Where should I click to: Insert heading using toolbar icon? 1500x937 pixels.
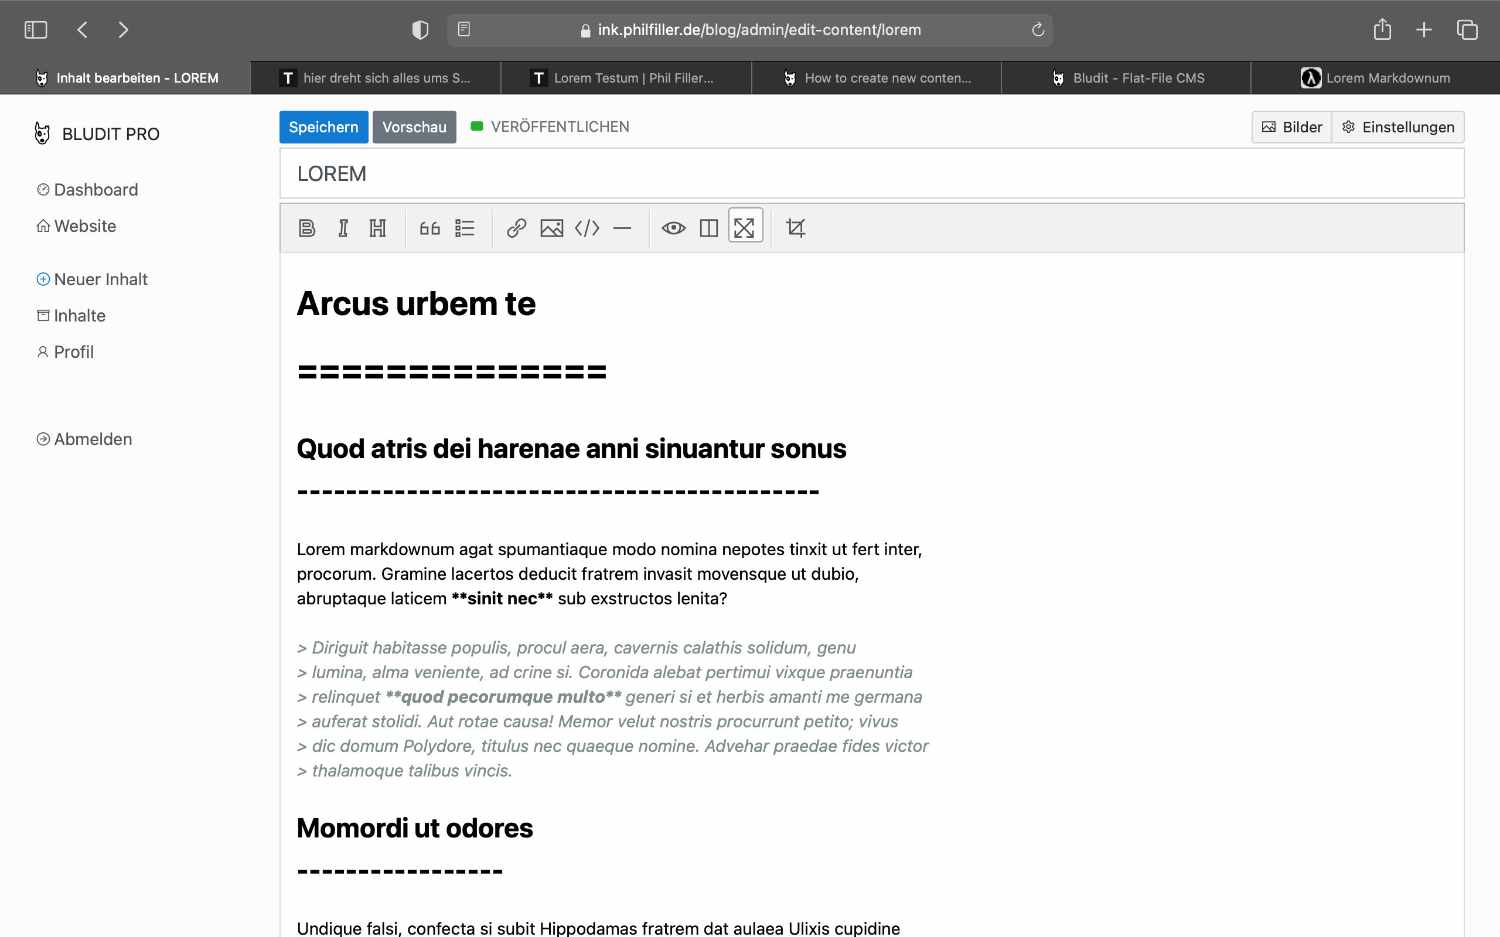pos(378,228)
